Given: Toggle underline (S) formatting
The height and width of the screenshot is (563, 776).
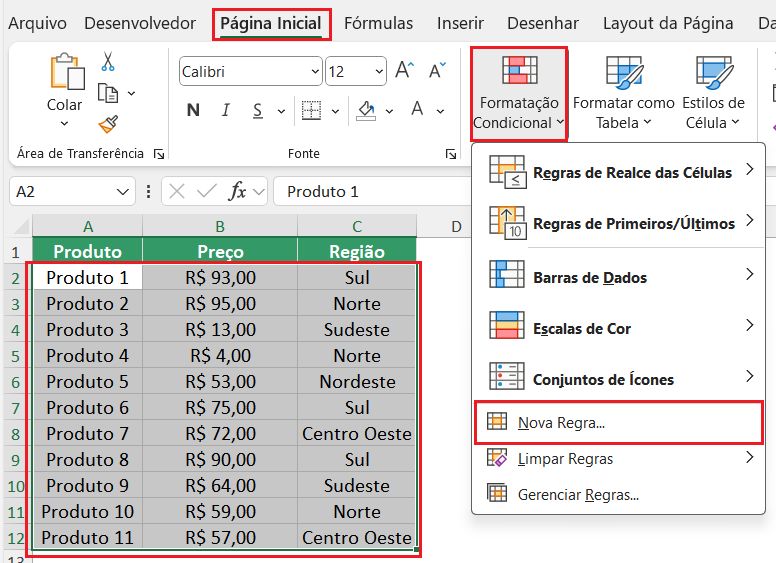Looking at the screenshot, I should tap(259, 110).
